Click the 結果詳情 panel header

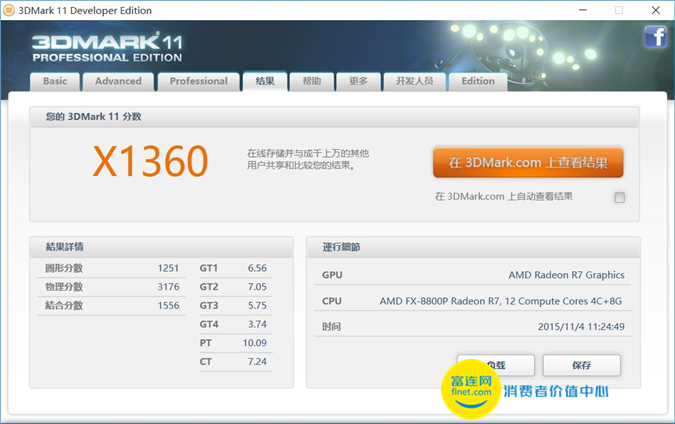click(161, 247)
